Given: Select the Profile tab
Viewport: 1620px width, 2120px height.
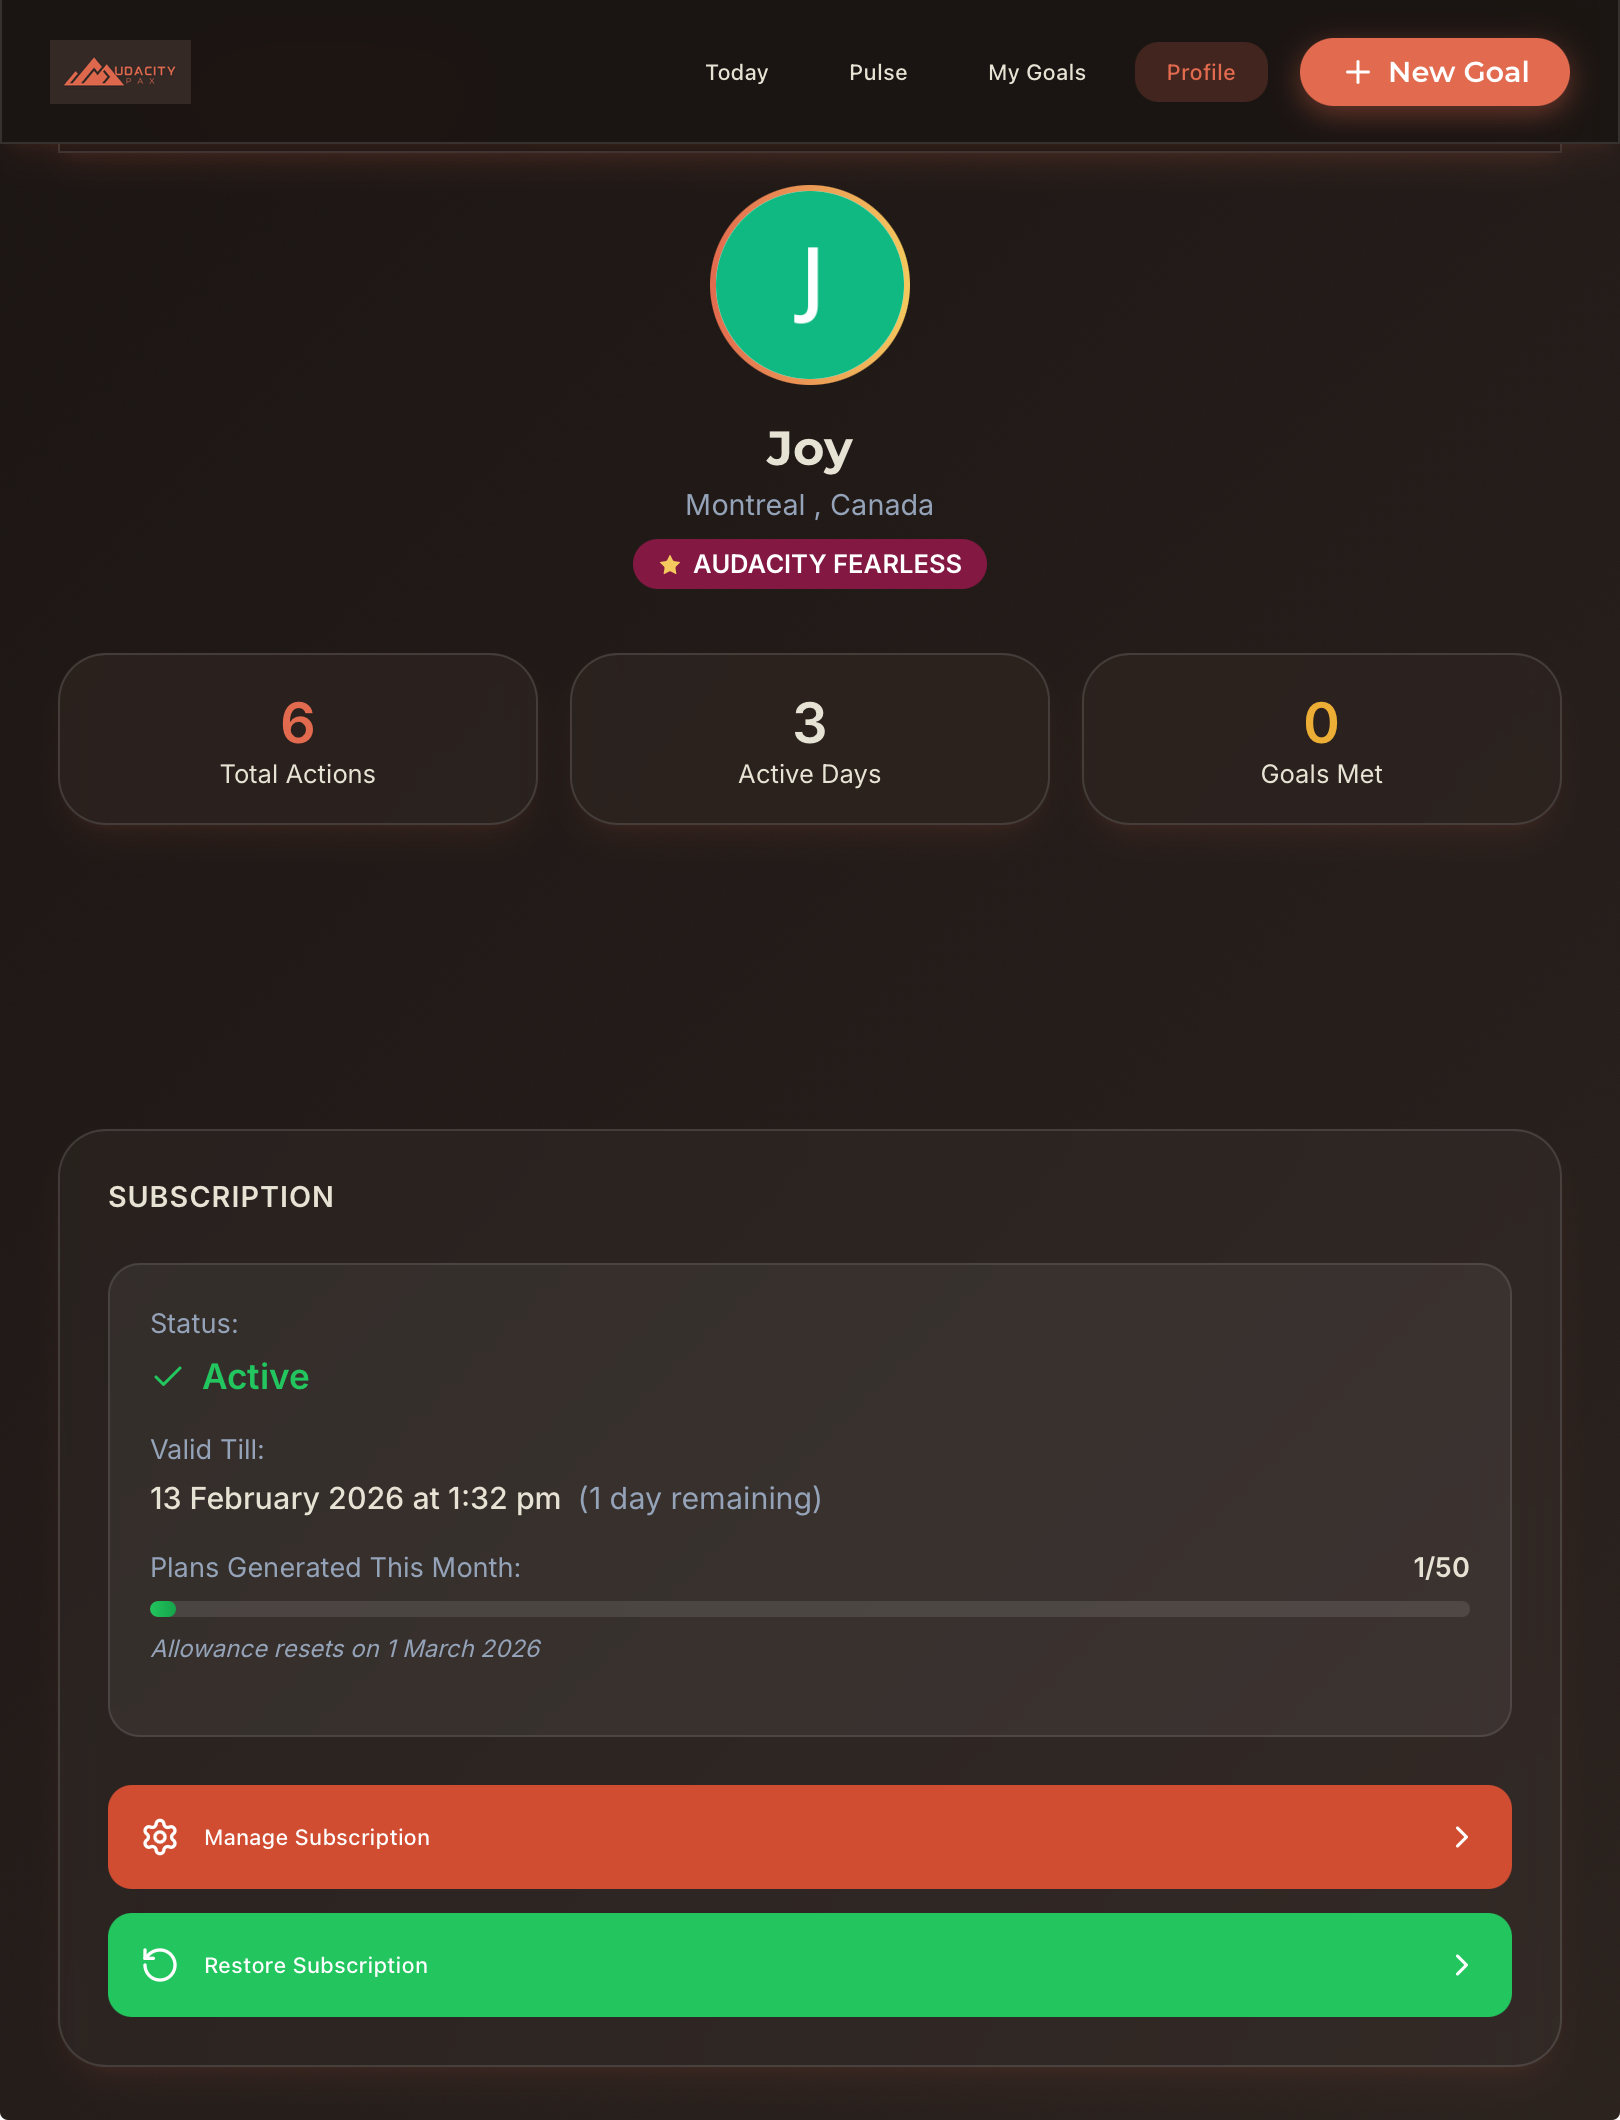Looking at the screenshot, I should (1201, 72).
